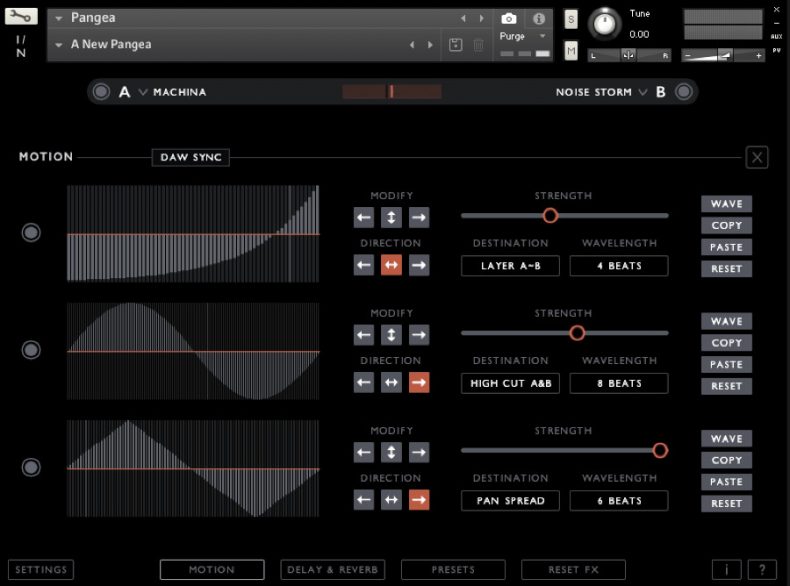Viewport: 790px width, 586px height.
Task: Click the trash delete icon in header
Action: (x=479, y=45)
